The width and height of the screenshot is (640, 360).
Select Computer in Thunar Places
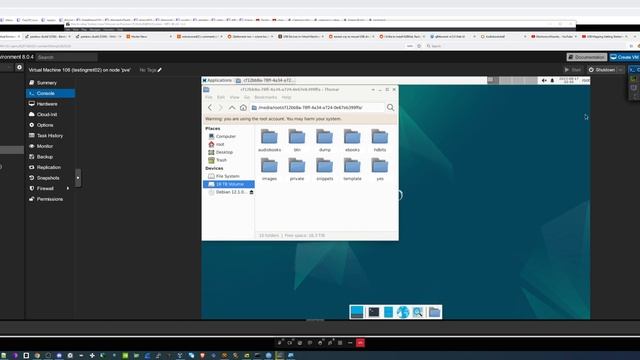(x=229, y=136)
